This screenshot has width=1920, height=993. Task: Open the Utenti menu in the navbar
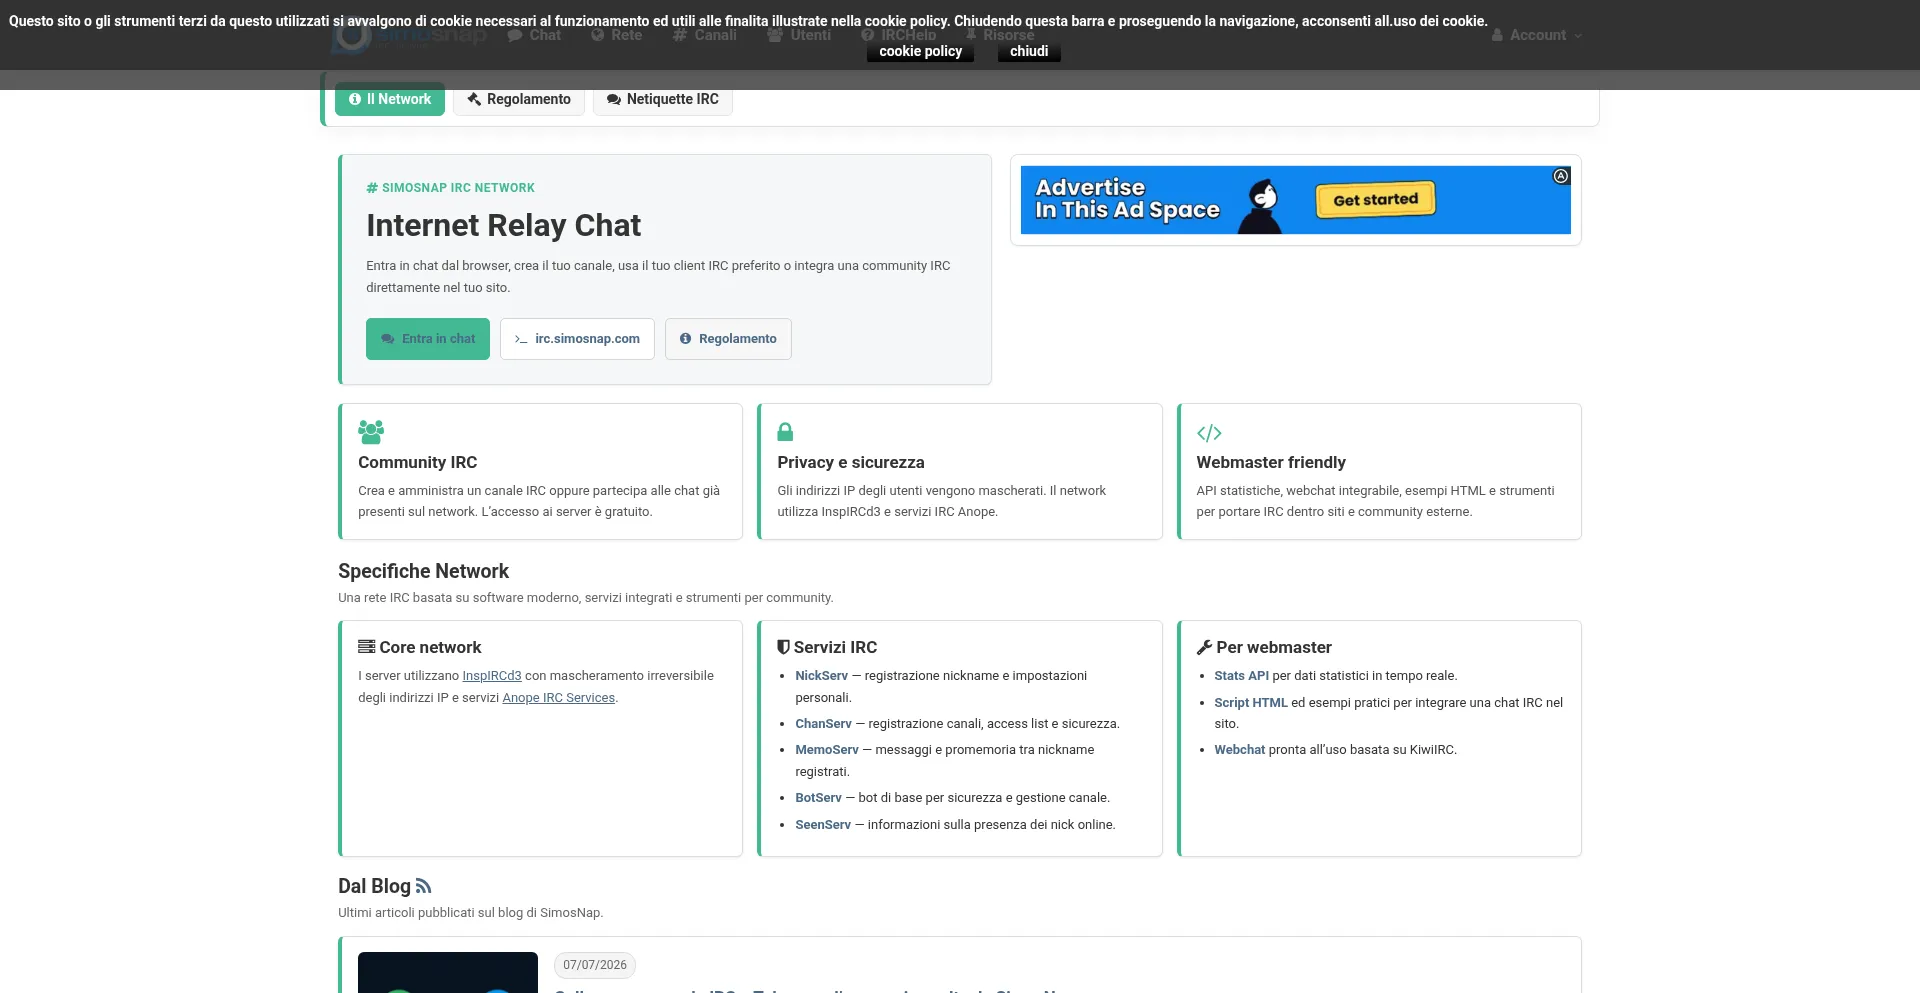799,35
